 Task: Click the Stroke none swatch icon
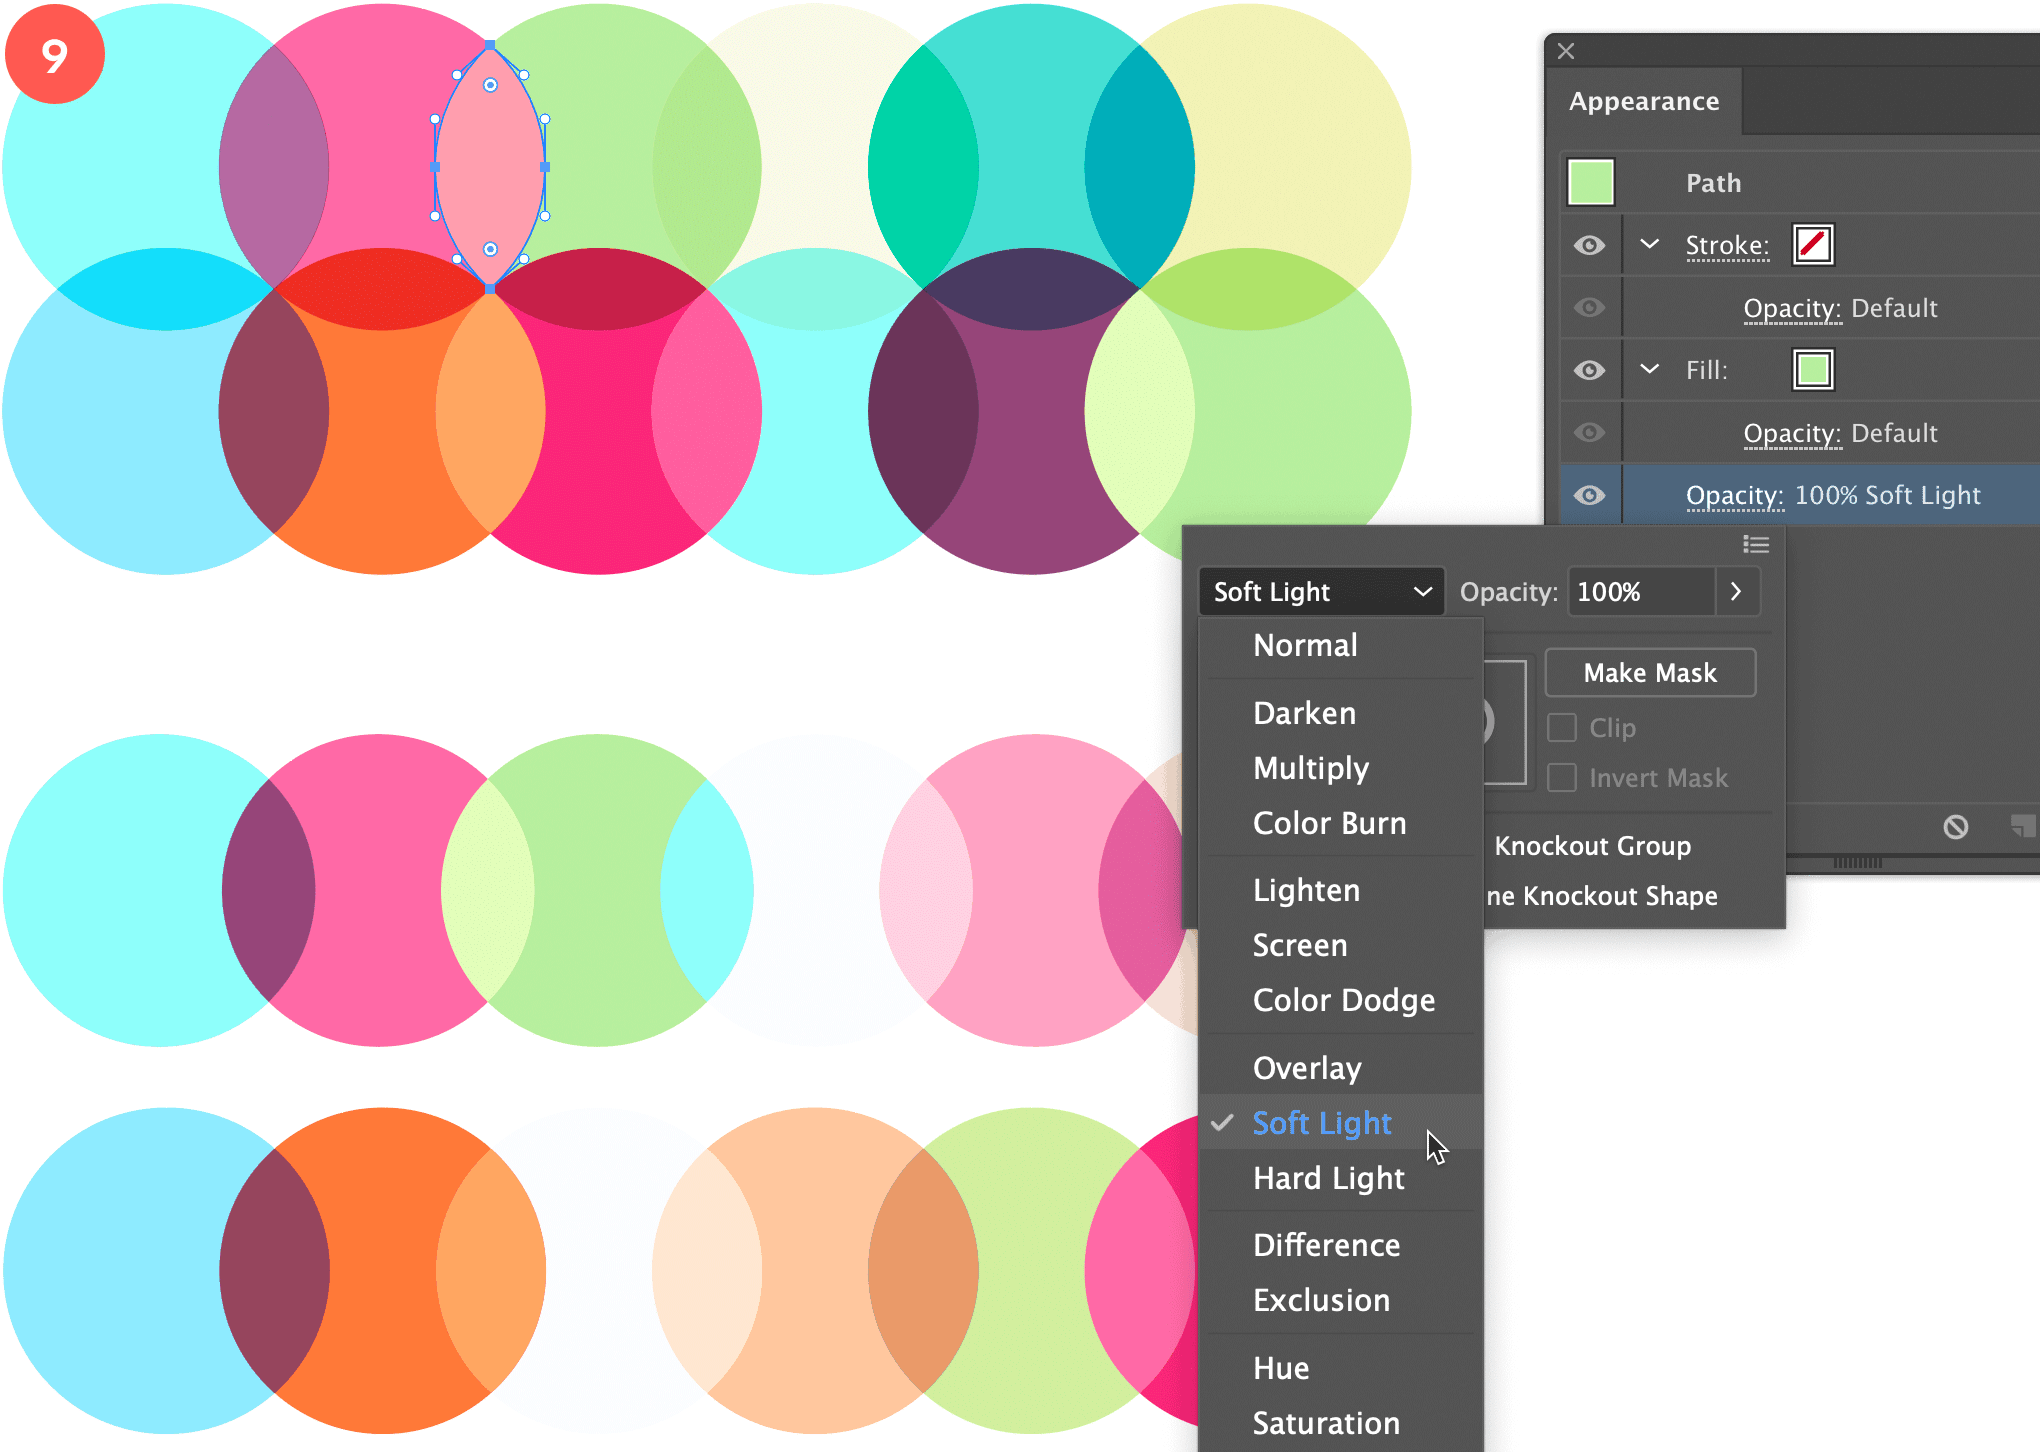click(1812, 245)
